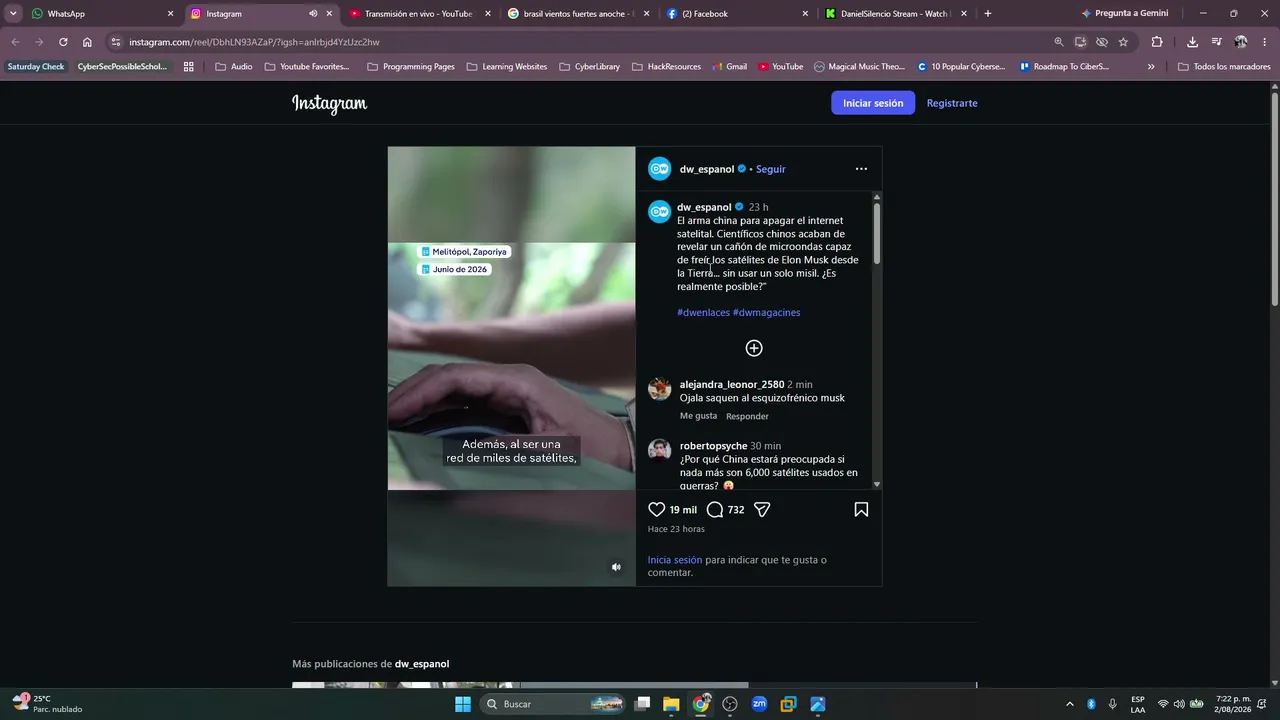Switch to the WhatsApp tab
This screenshot has width=1280, height=720.
(104, 14)
